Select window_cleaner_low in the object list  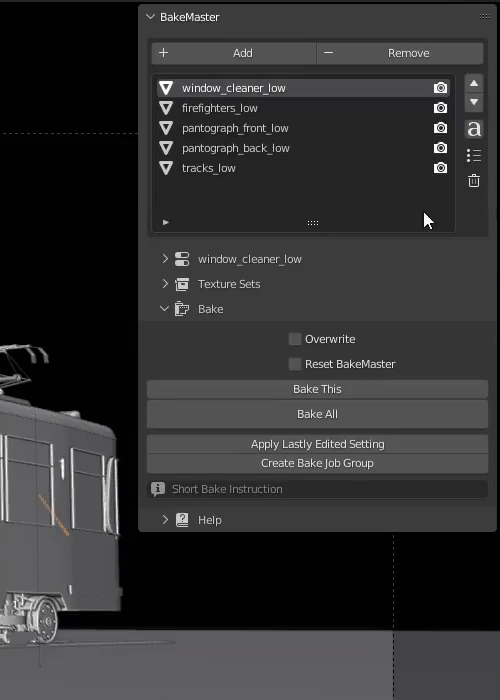pos(303,88)
